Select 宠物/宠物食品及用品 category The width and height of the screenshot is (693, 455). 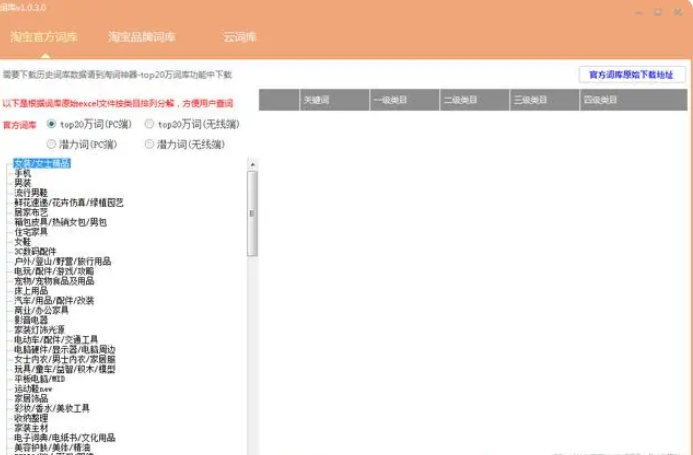pyautogui.click(x=54, y=281)
